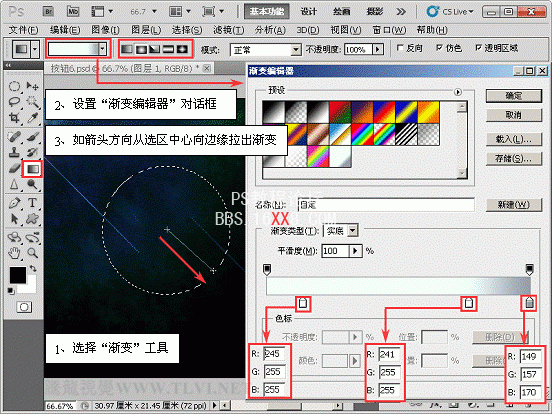Image resolution: width=552 pixels, height=414 pixels.
Task: Open the 图层(L) menu
Action: pos(146,30)
